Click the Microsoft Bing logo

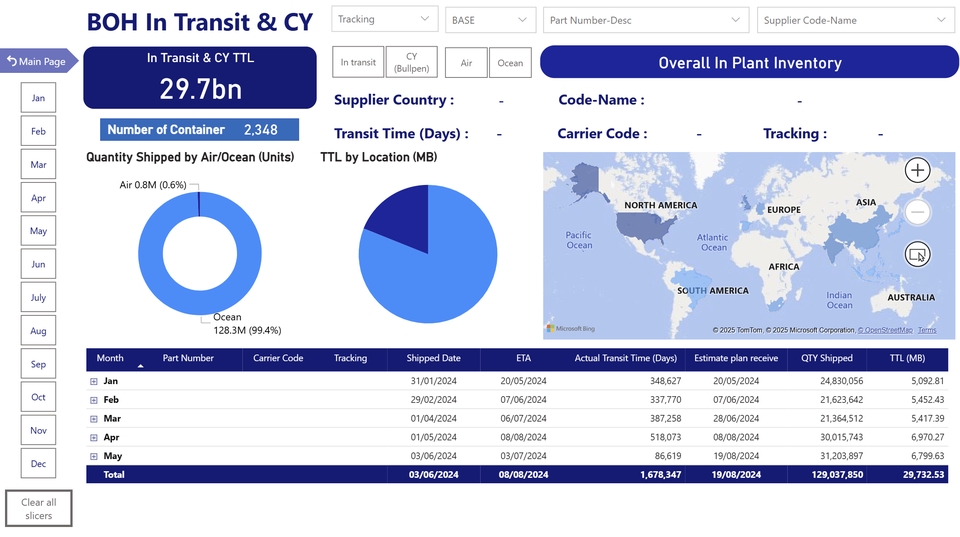pyautogui.click(x=571, y=328)
